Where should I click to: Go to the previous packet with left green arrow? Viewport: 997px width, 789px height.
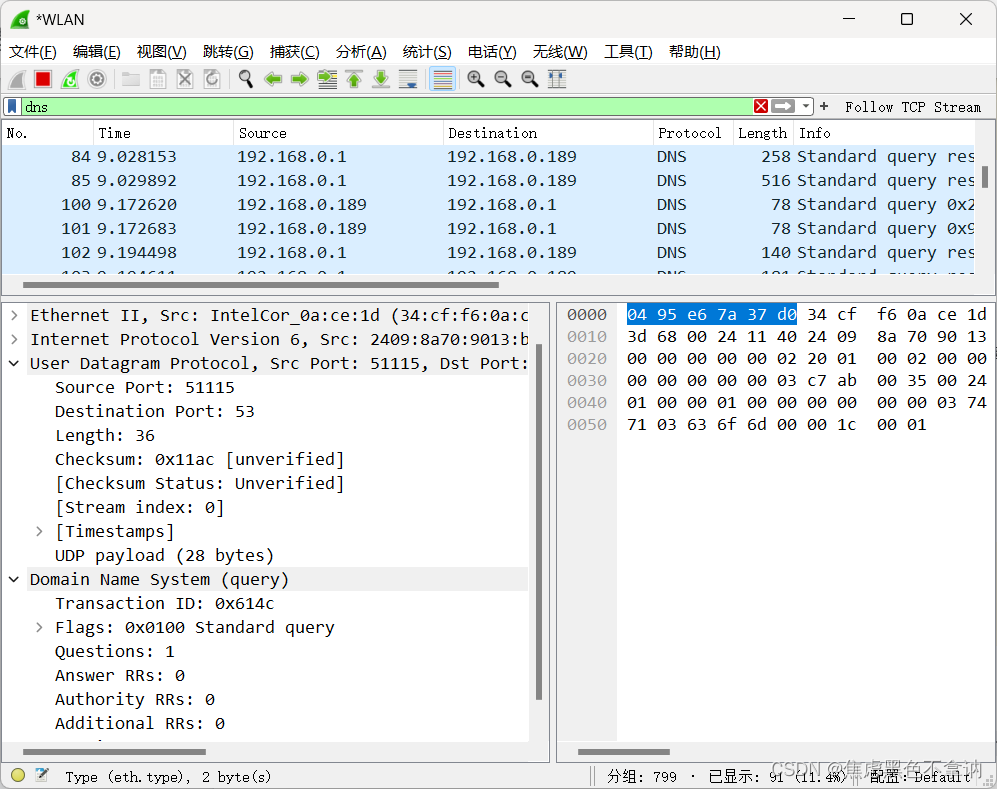click(273, 79)
